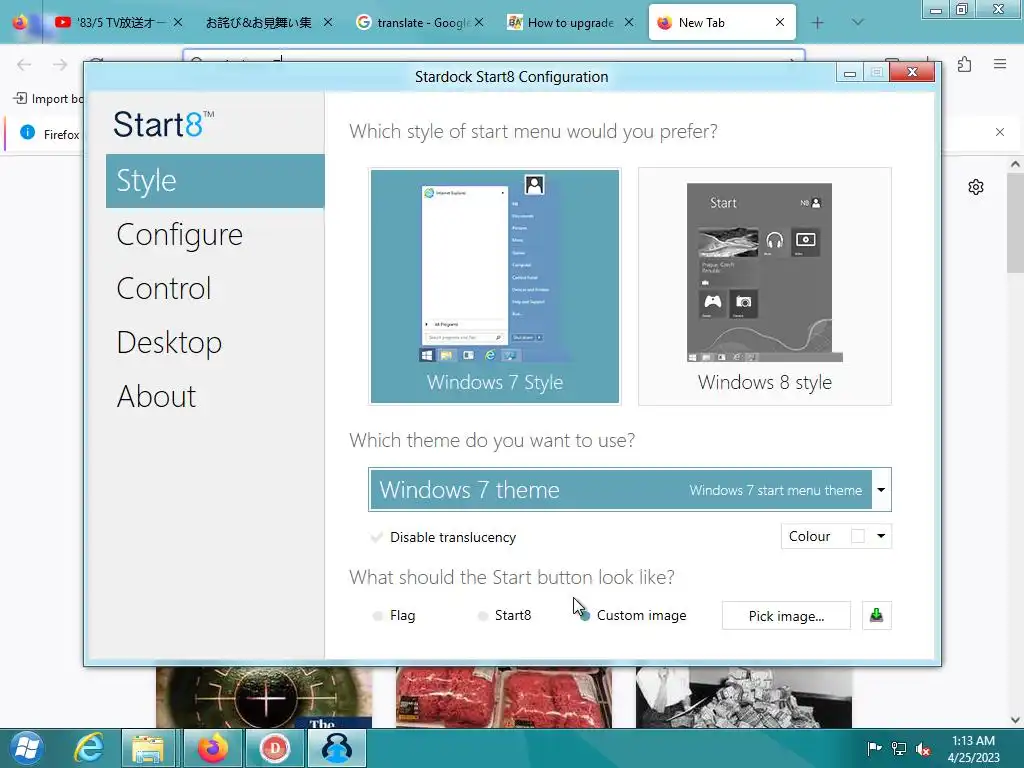This screenshot has height=768, width=1024.
Task: Click the network tray icon
Action: pos(899,748)
